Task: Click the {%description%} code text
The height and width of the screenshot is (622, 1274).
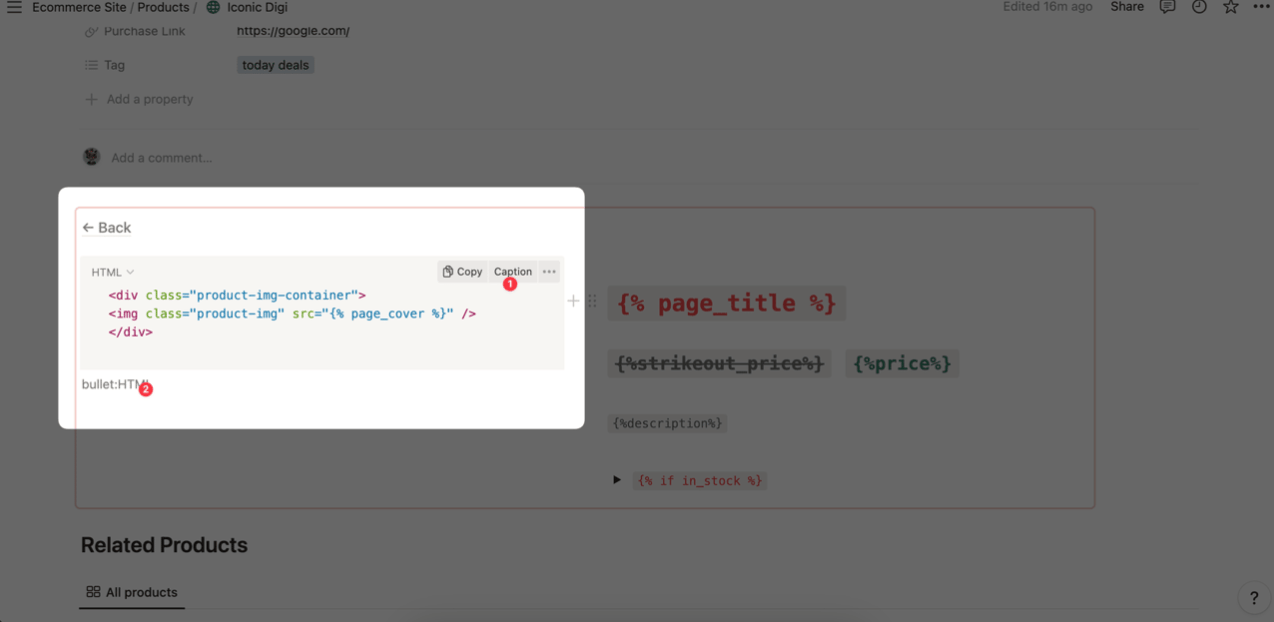Action: point(667,423)
